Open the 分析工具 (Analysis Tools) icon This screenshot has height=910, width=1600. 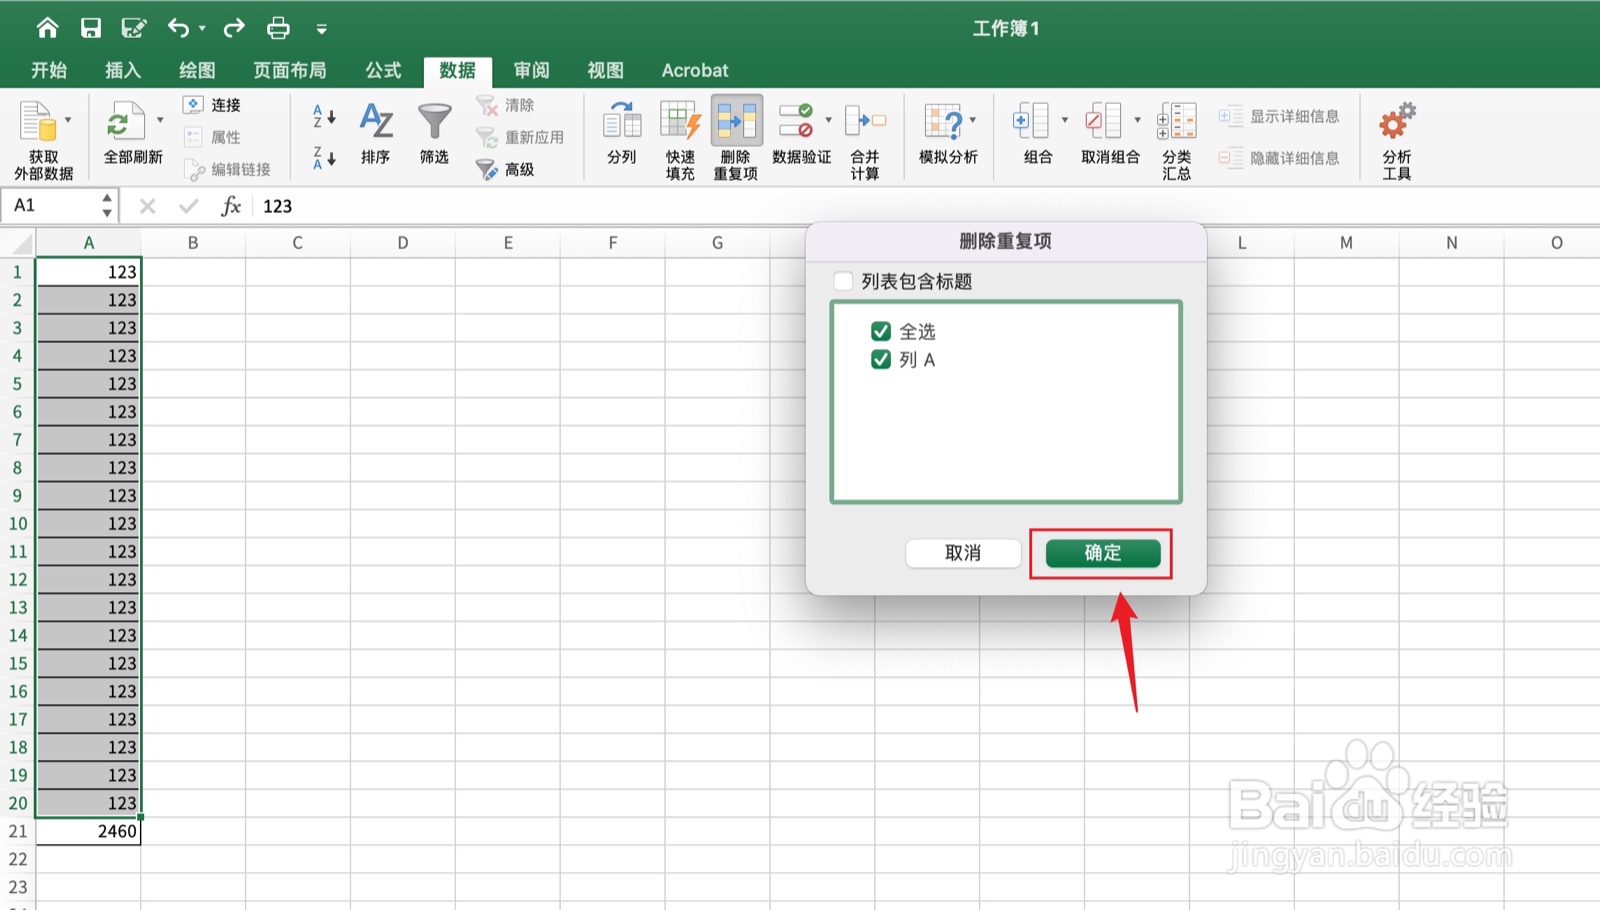1395,133
